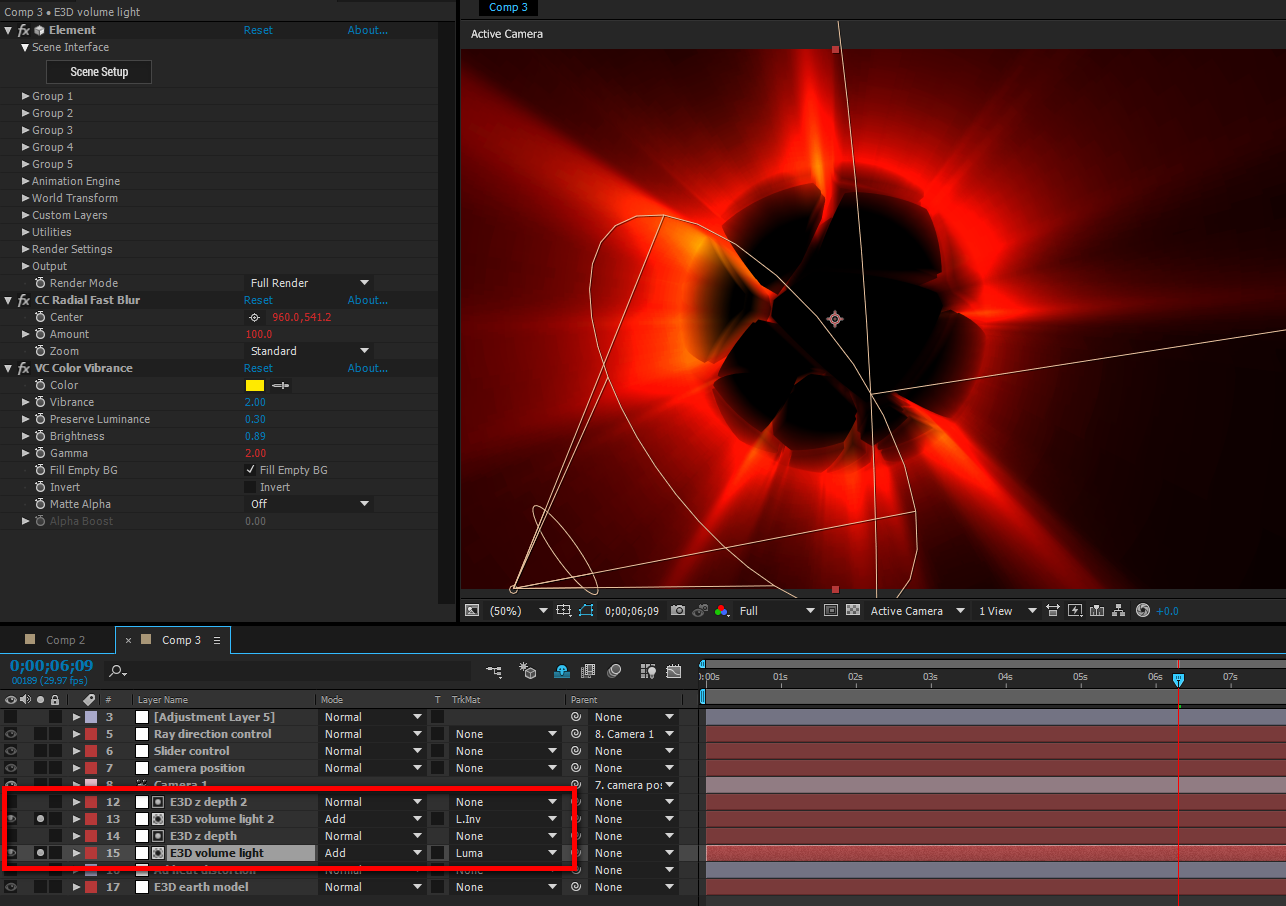Click the pick whip for Ray direction control

(x=576, y=734)
